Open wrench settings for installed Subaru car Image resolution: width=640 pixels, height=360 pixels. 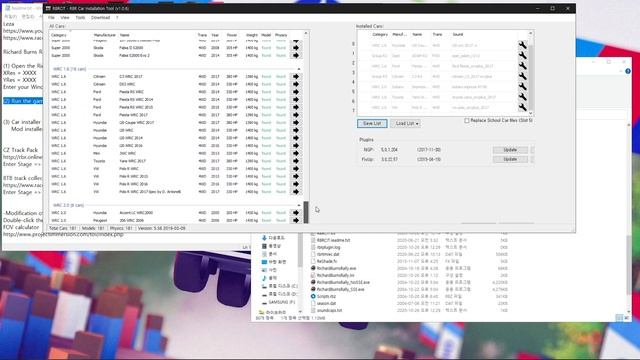[522, 87]
